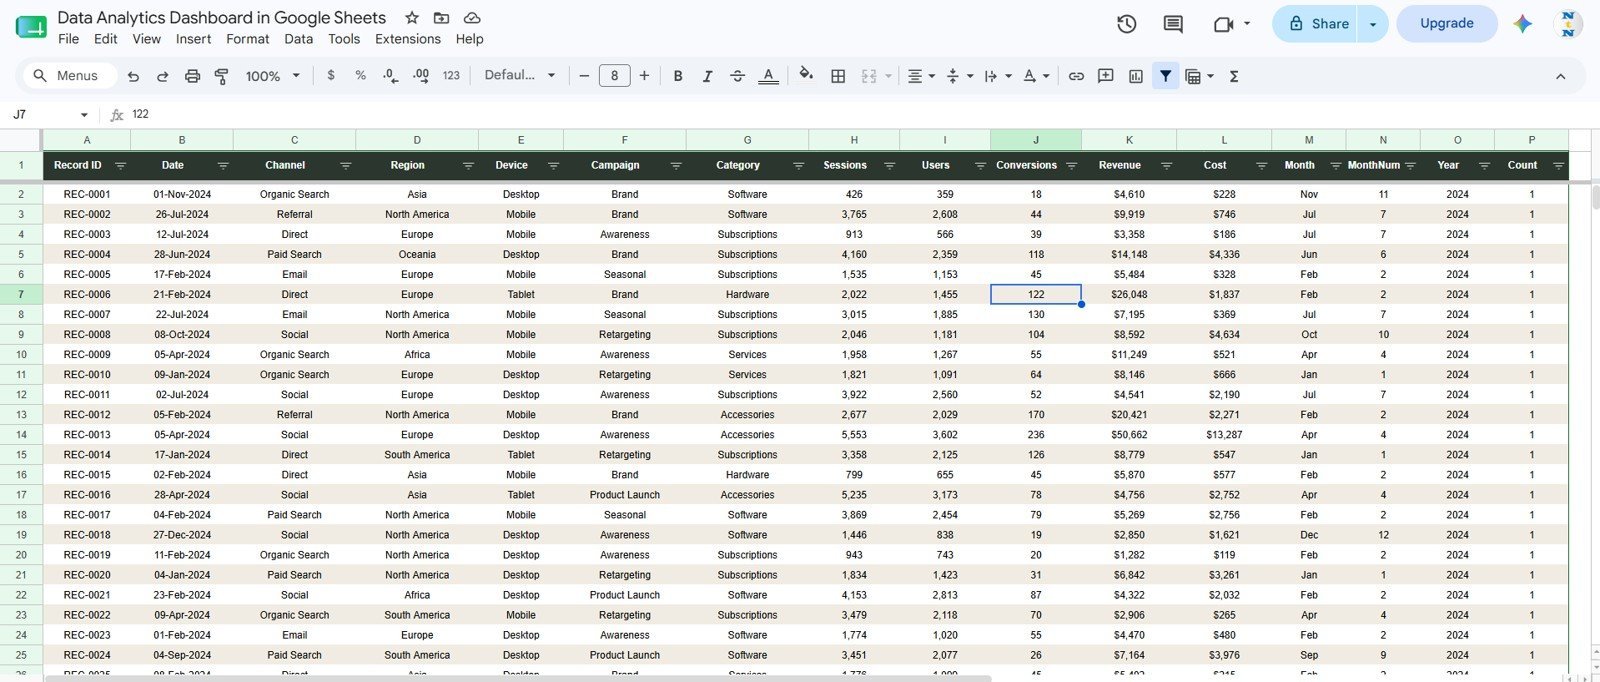Apply percent format icon

tap(360, 76)
